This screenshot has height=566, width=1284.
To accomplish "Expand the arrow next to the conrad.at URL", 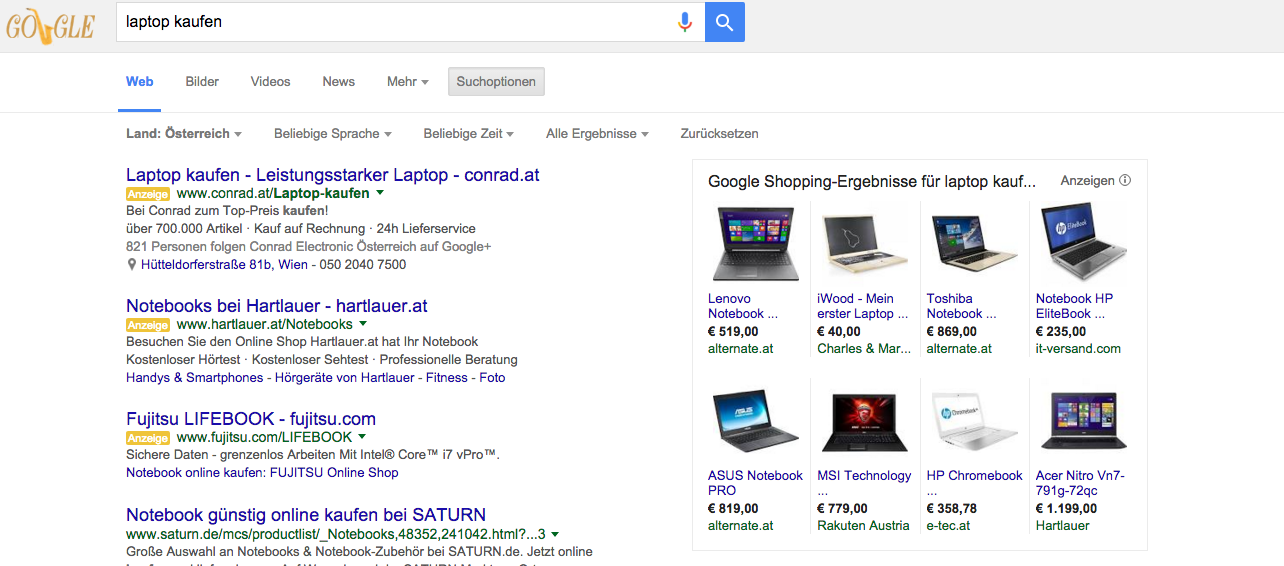I will (x=380, y=193).
